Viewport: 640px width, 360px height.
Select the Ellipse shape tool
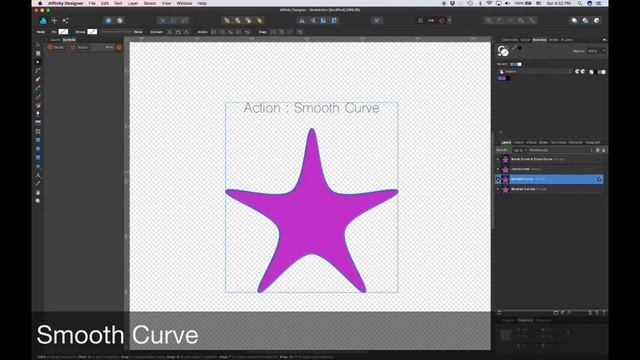pos(38,149)
